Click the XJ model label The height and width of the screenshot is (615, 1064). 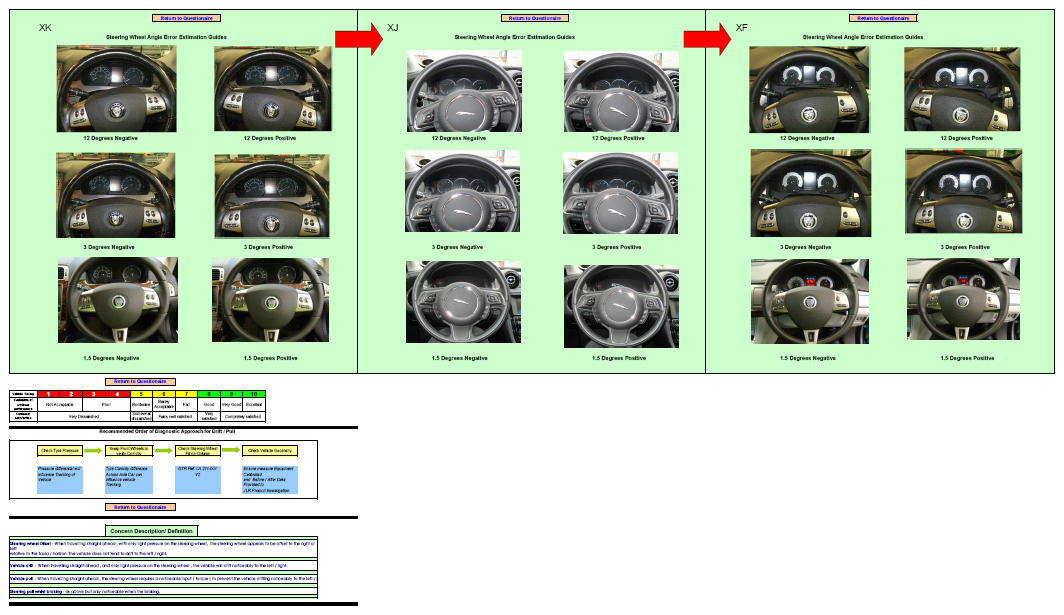pos(393,28)
